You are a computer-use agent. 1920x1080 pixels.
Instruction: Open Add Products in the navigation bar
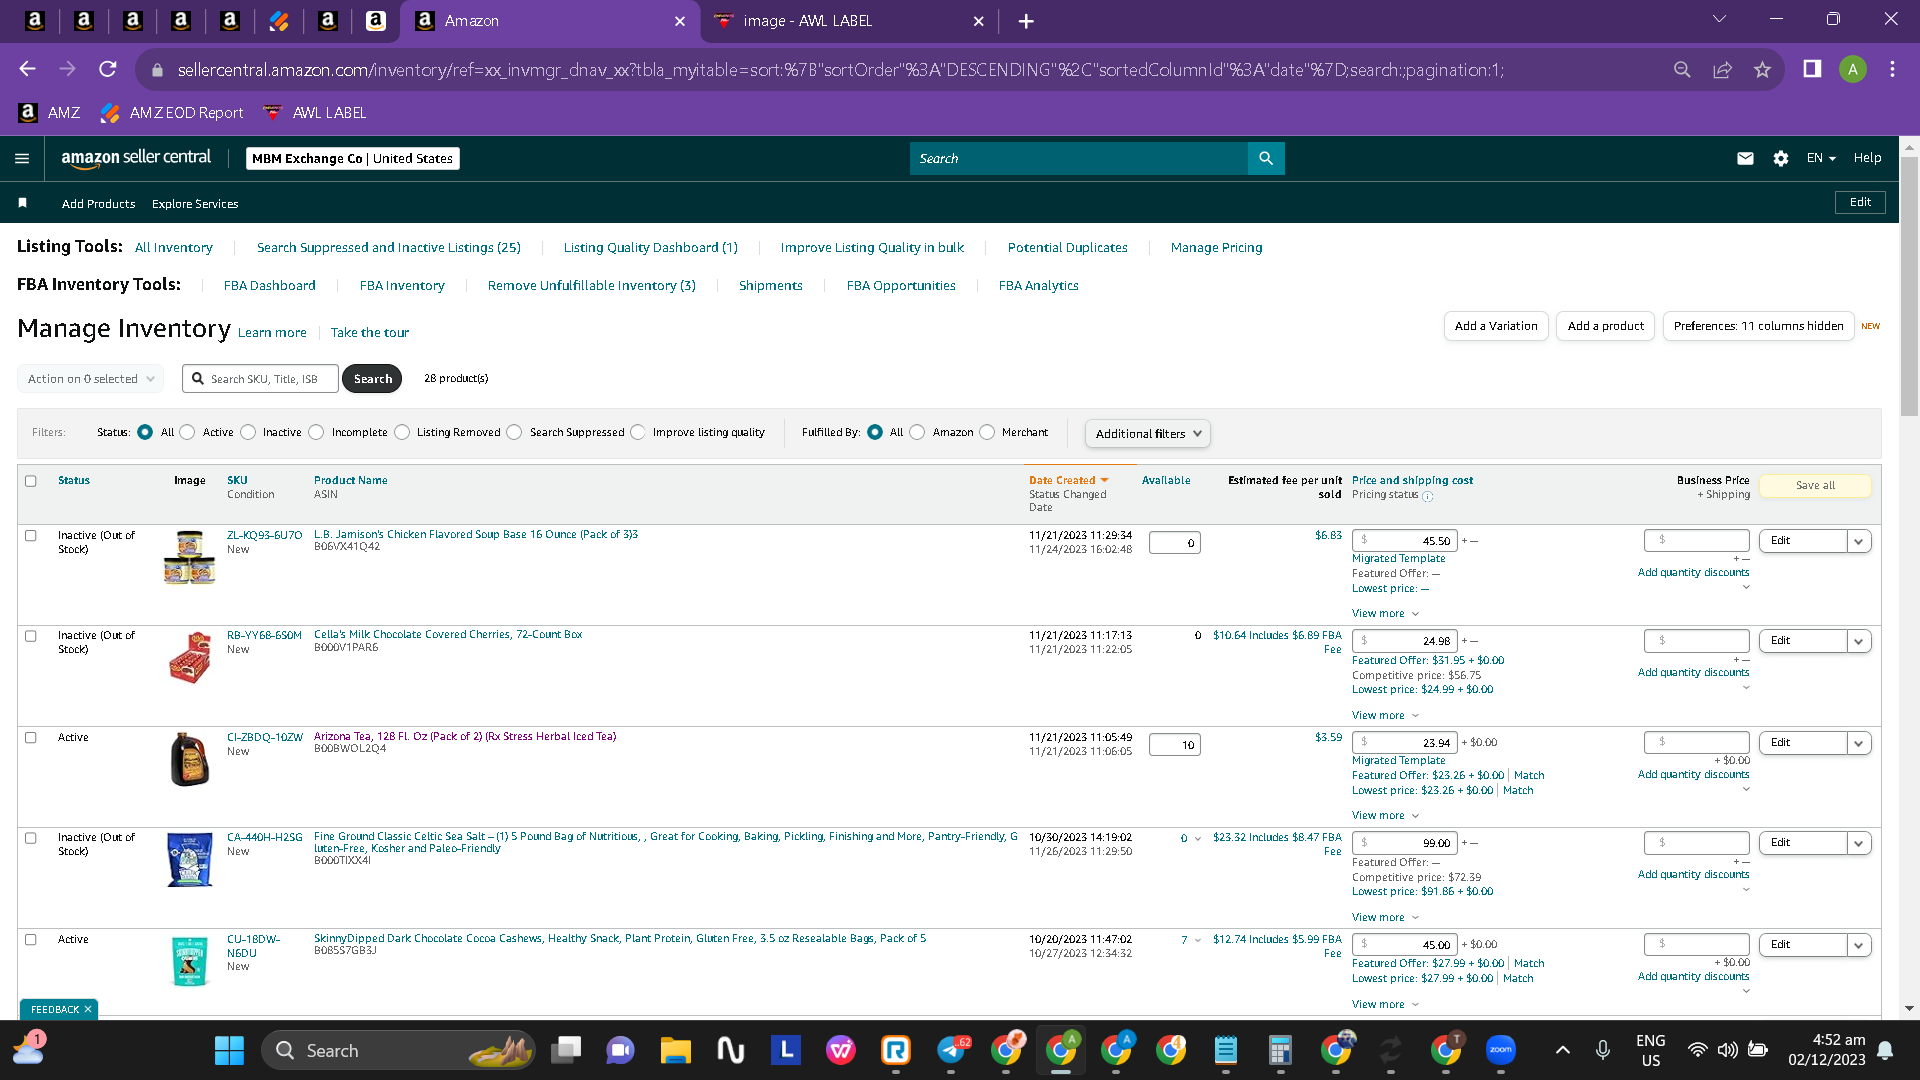coord(99,204)
